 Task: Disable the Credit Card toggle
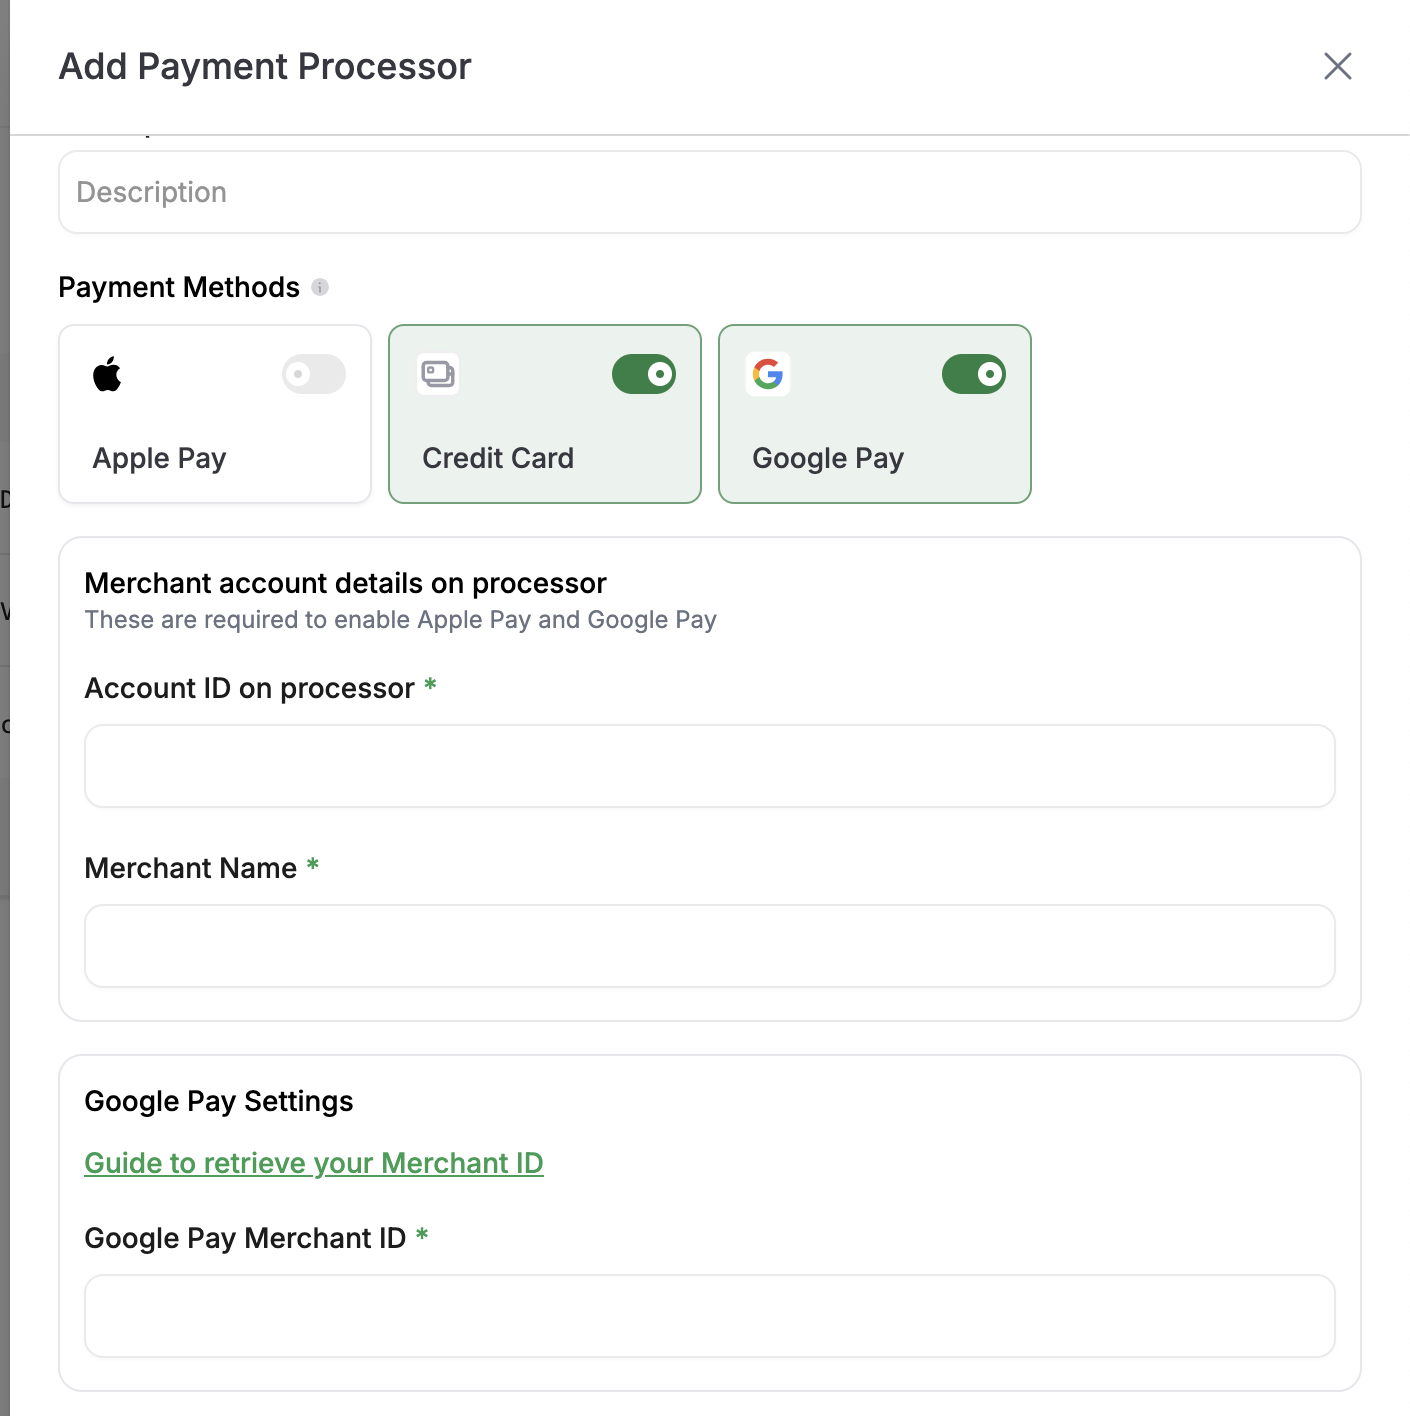(644, 374)
